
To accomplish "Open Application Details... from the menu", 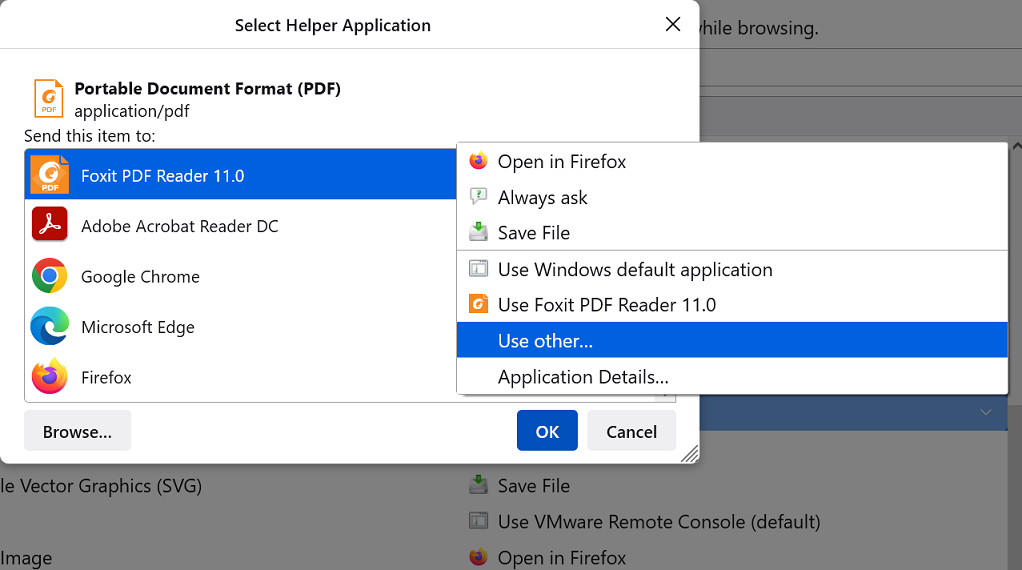I will [732, 377].
